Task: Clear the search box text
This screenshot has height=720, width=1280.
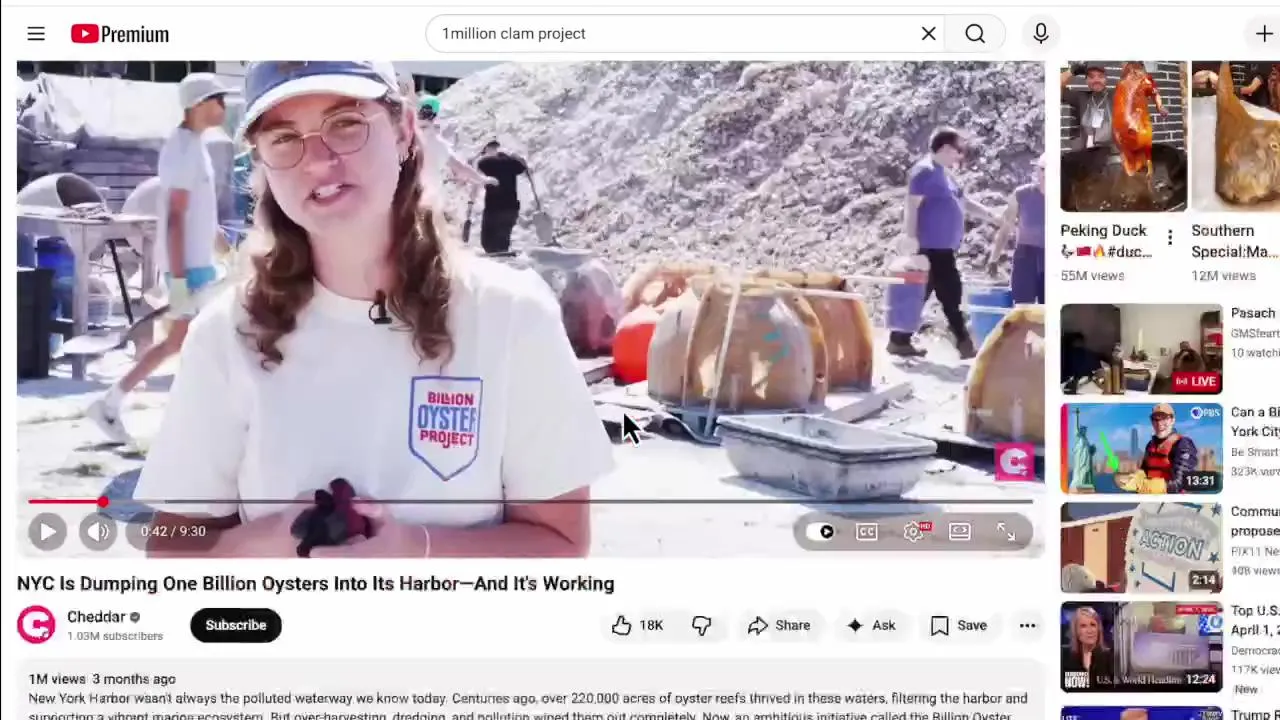Action: point(928,34)
